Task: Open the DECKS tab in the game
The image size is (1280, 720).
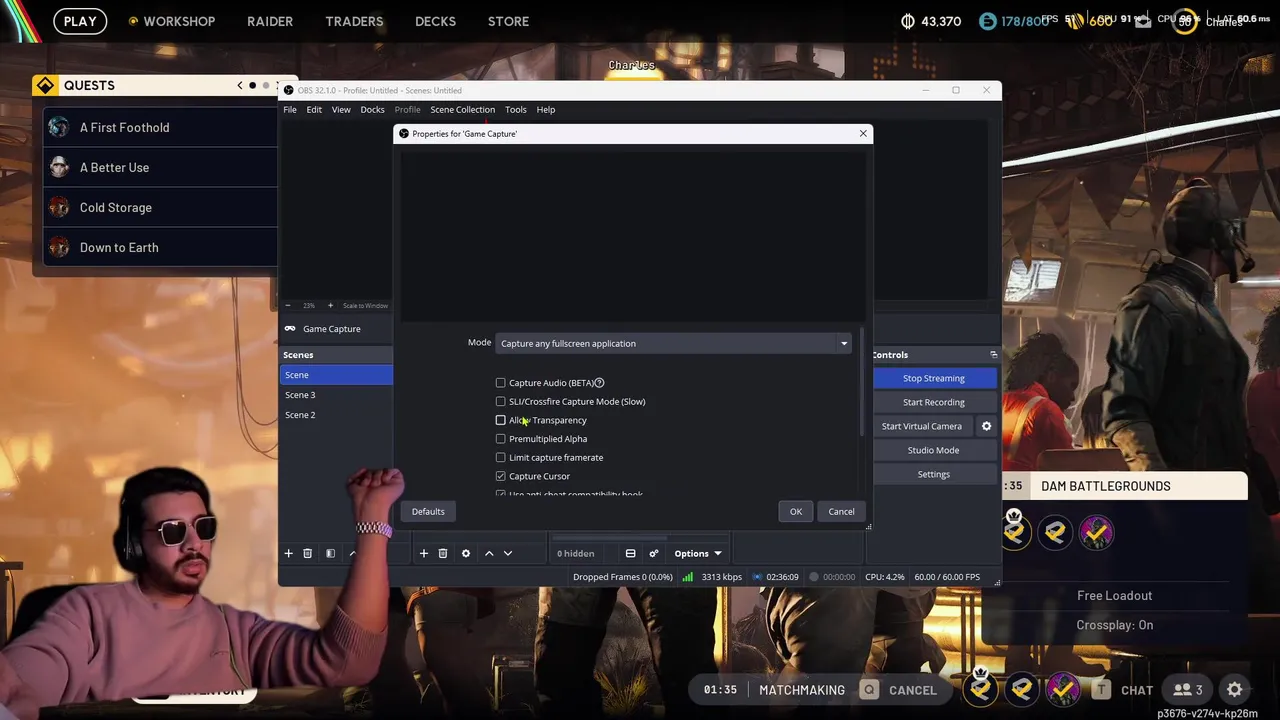Action: [435, 21]
